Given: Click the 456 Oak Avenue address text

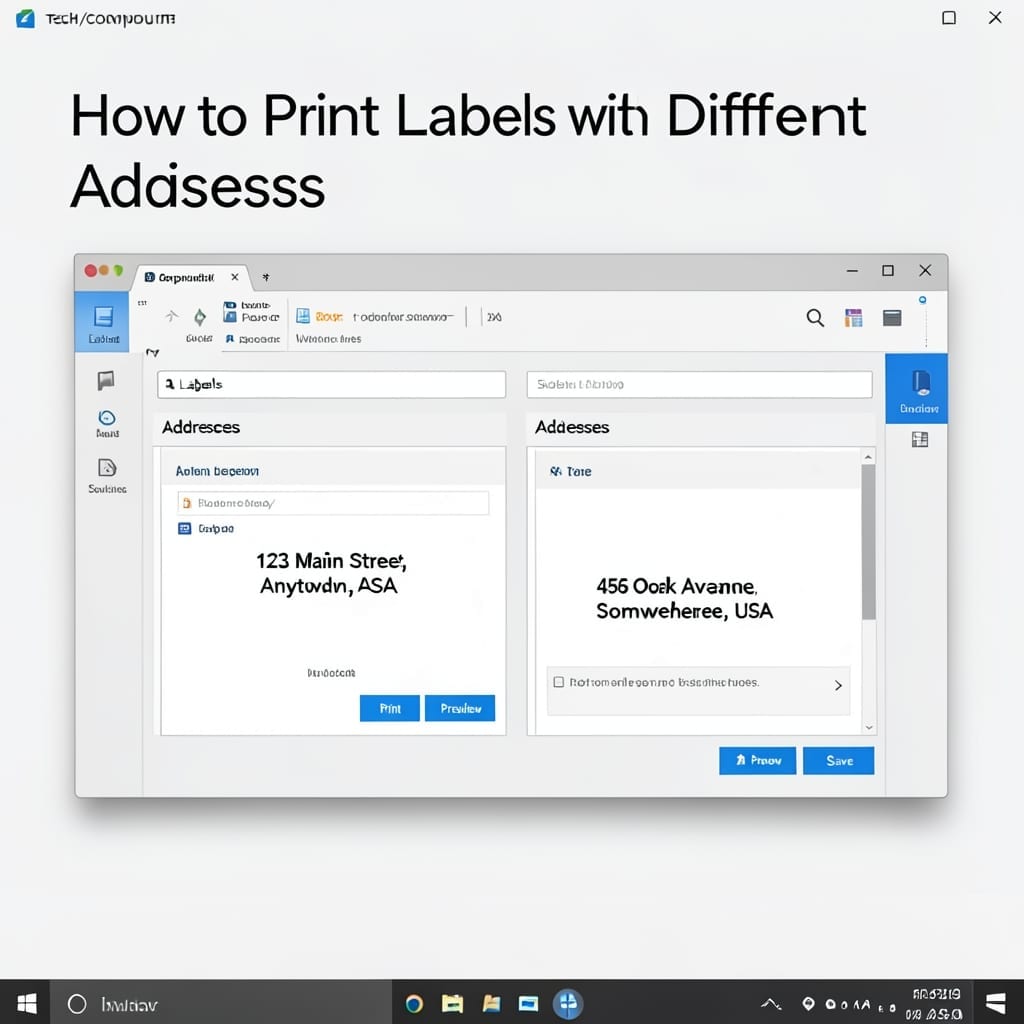Looking at the screenshot, I should tap(684, 598).
